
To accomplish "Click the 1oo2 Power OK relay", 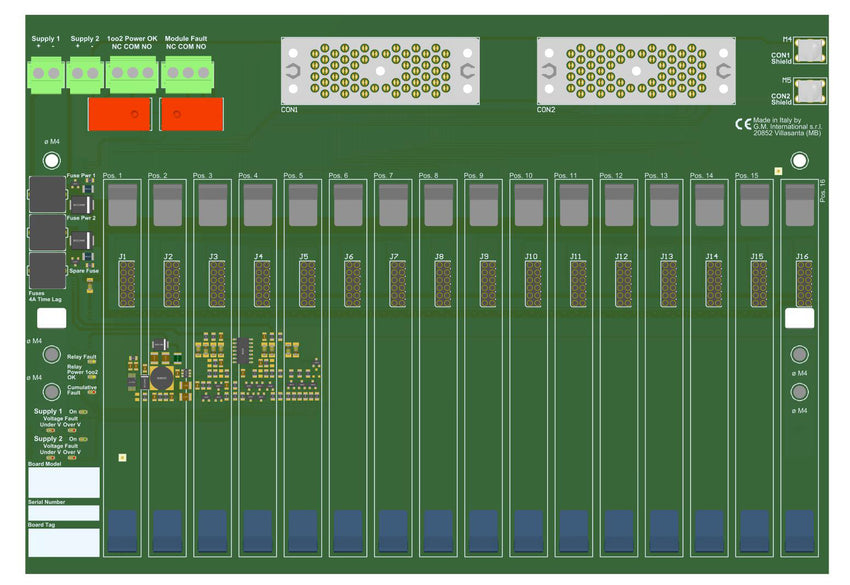I will click(121, 113).
